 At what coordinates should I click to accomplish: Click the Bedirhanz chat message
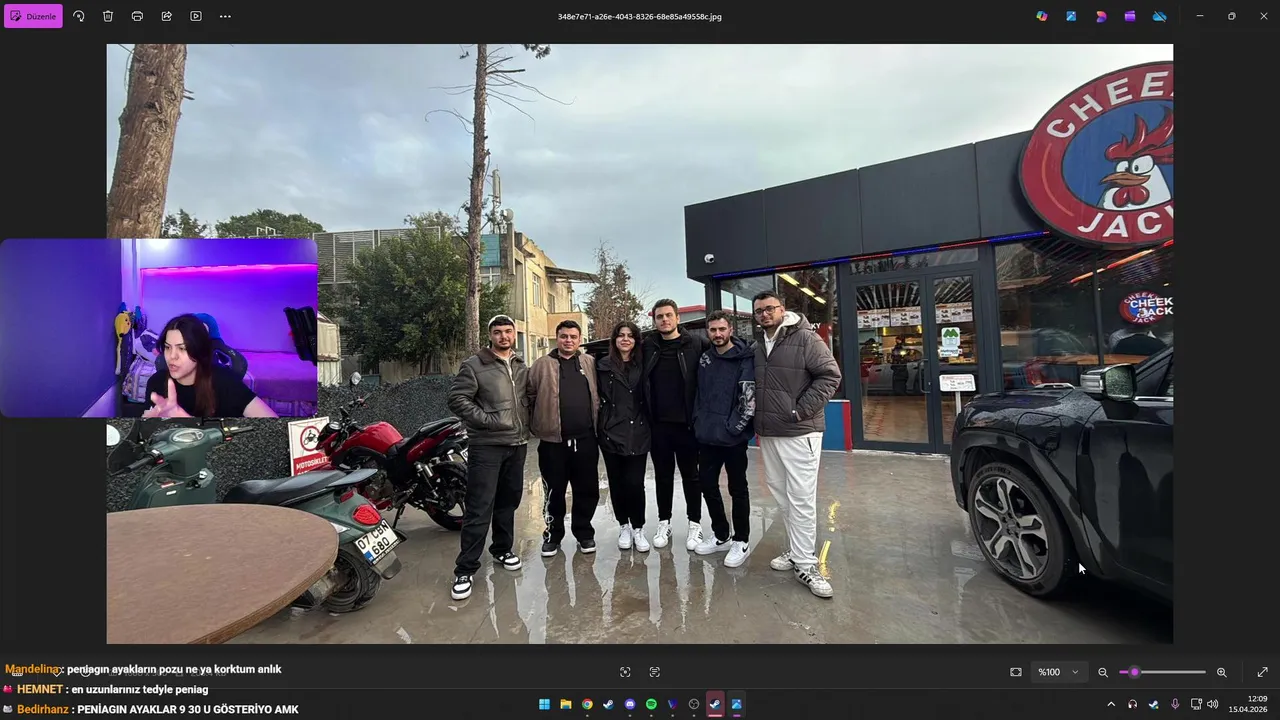pos(151,709)
